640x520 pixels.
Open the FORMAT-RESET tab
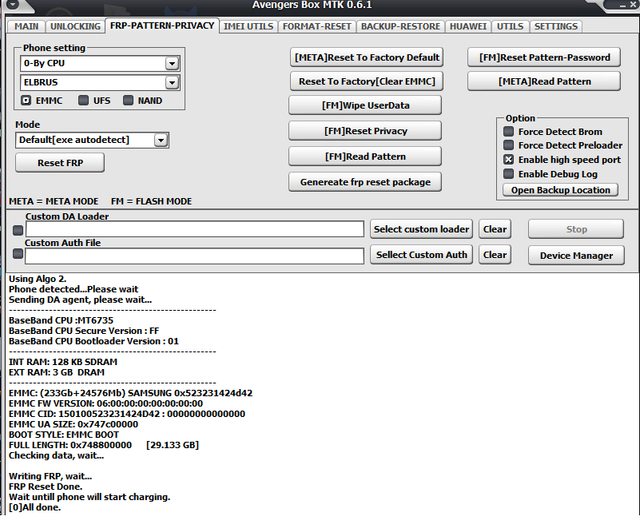click(317, 27)
